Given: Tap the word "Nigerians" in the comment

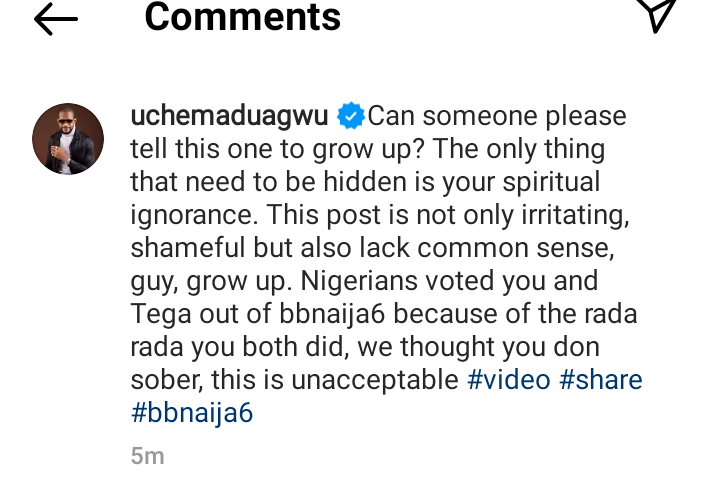Looking at the screenshot, I should point(359,281).
